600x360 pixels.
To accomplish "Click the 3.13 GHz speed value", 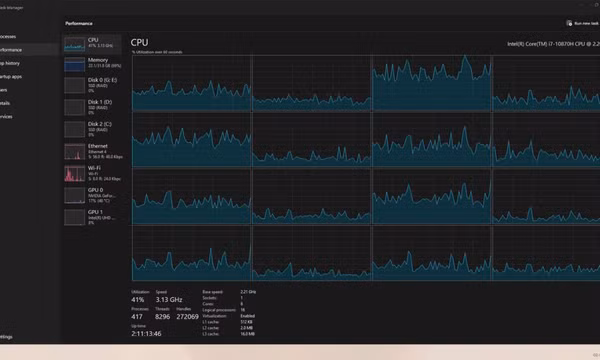I will pos(169,300).
